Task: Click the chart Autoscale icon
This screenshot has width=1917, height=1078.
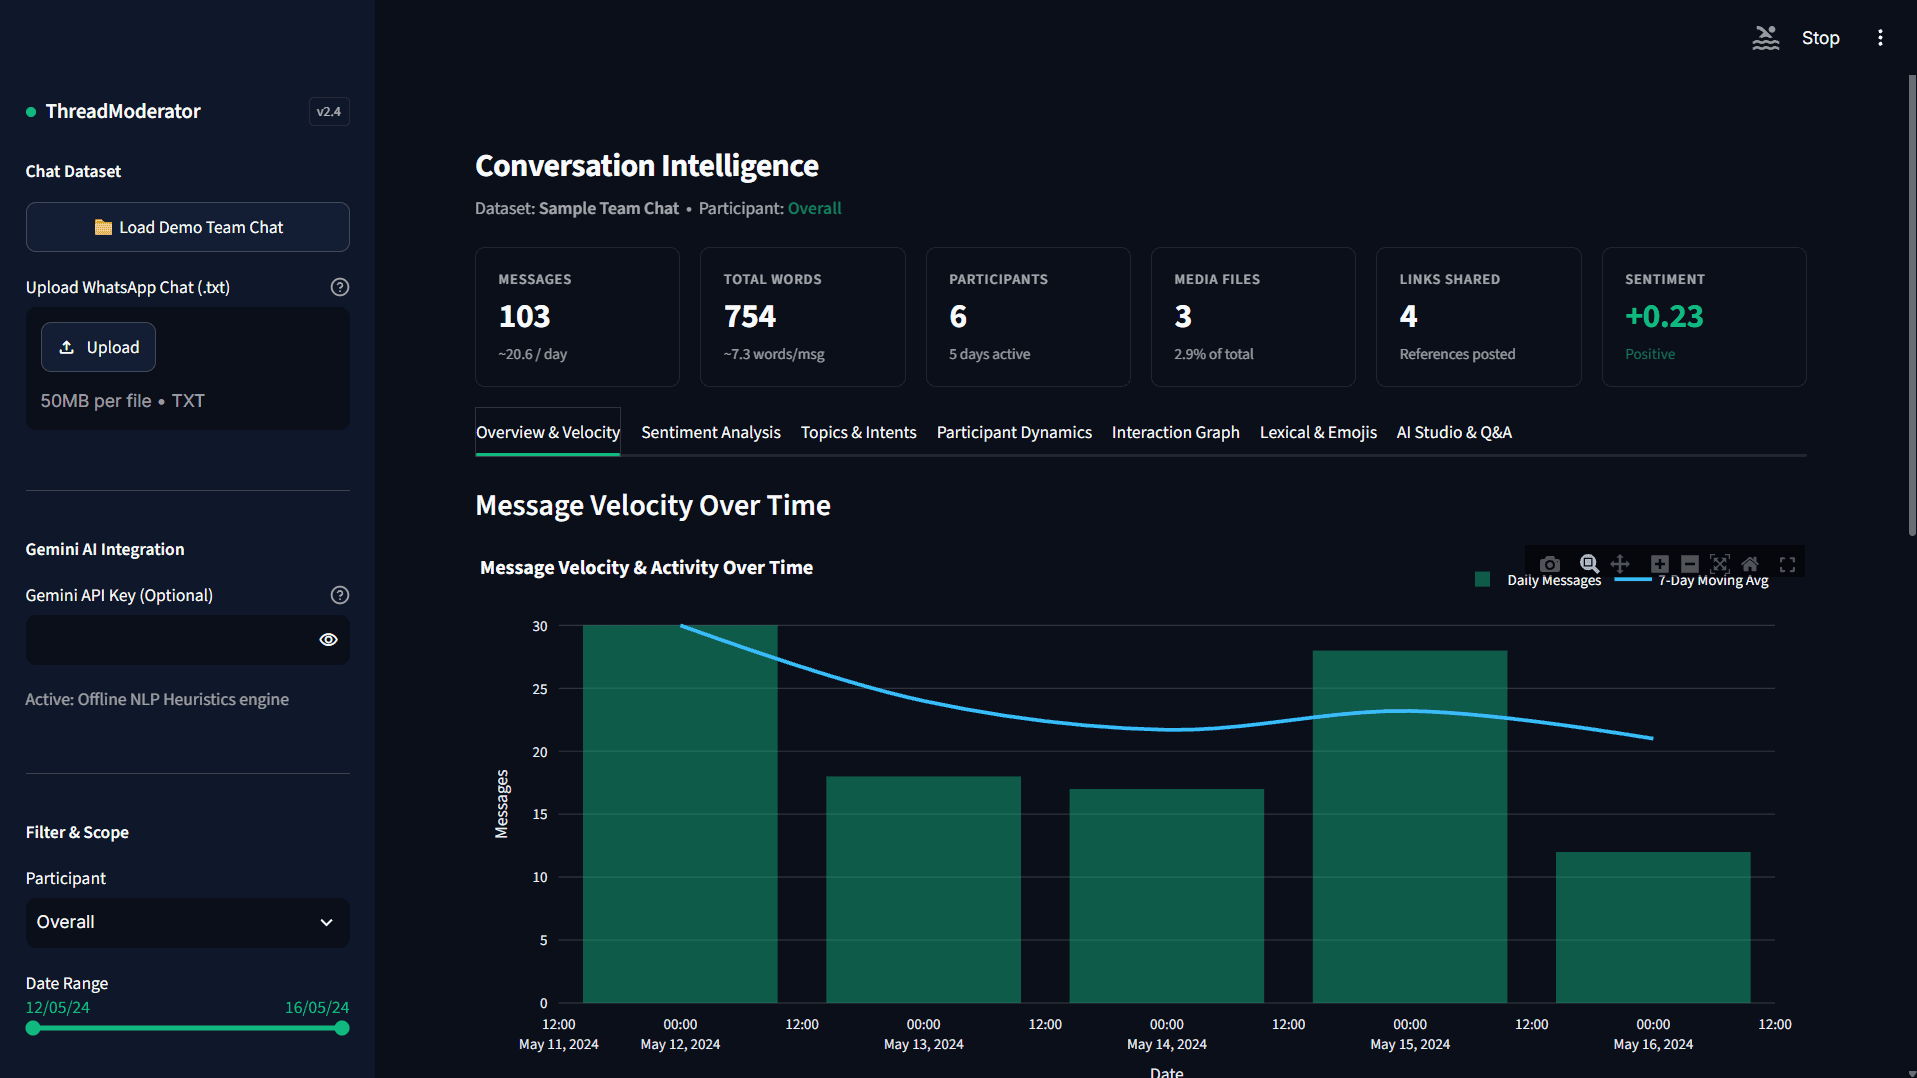Action: pyautogui.click(x=1719, y=564)
